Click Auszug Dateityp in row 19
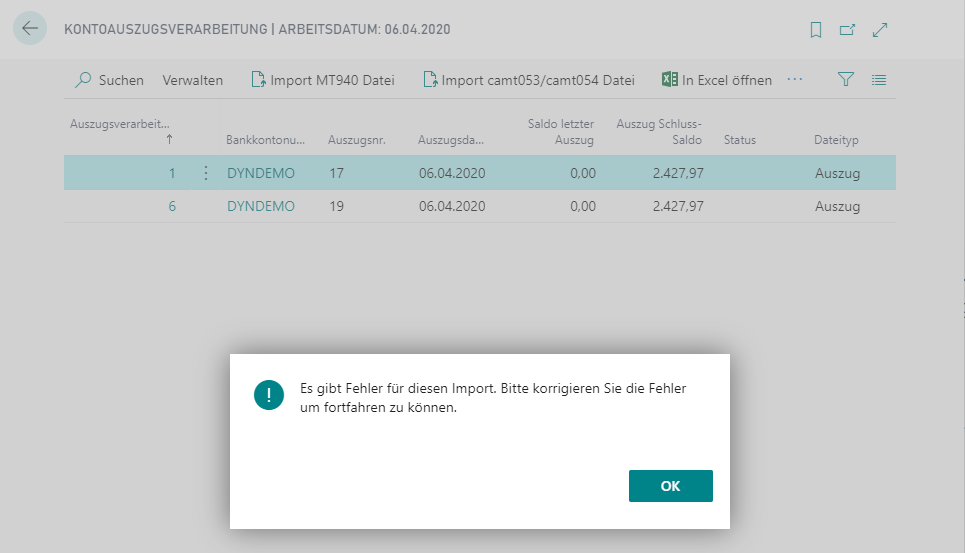Screen dimensions: 965x553 coord(838,206)
